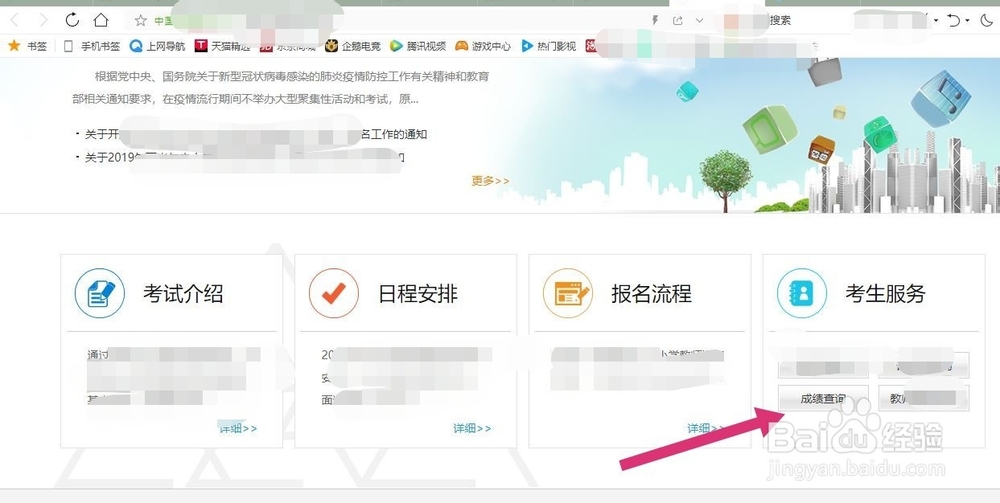
Task: Toggle night mode with the moon icon
Action: (x=986, y=20)
